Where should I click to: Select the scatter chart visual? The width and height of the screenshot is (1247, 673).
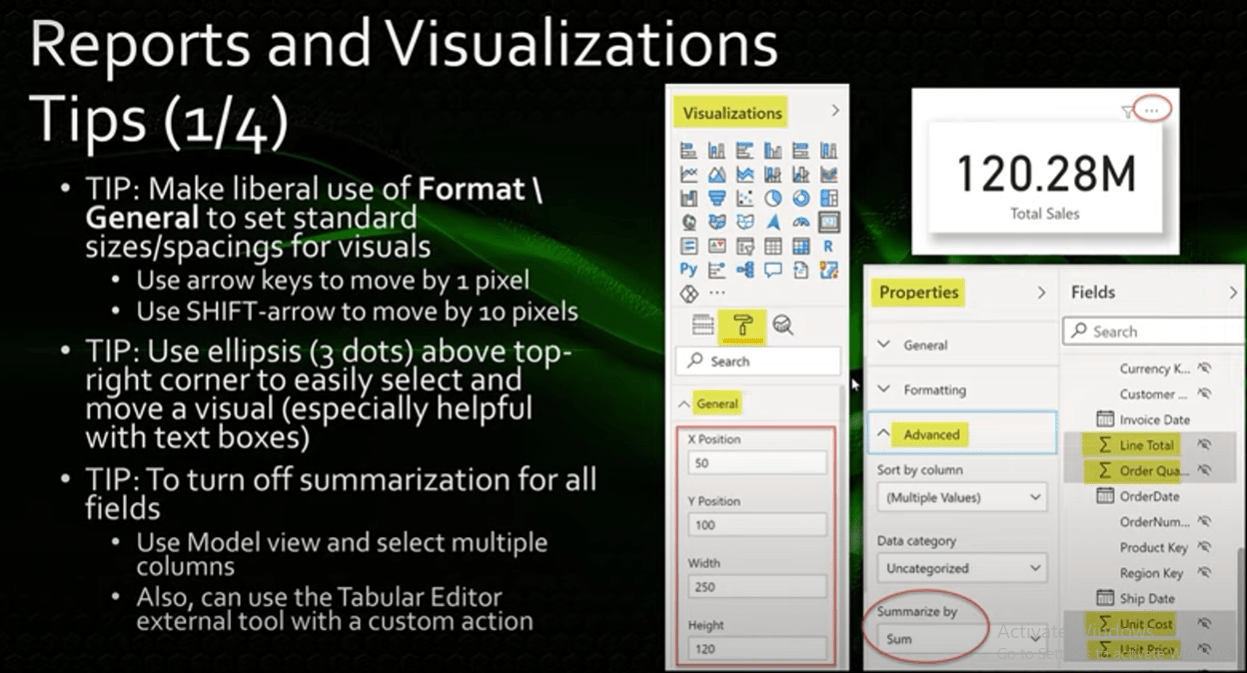[745, 197]
